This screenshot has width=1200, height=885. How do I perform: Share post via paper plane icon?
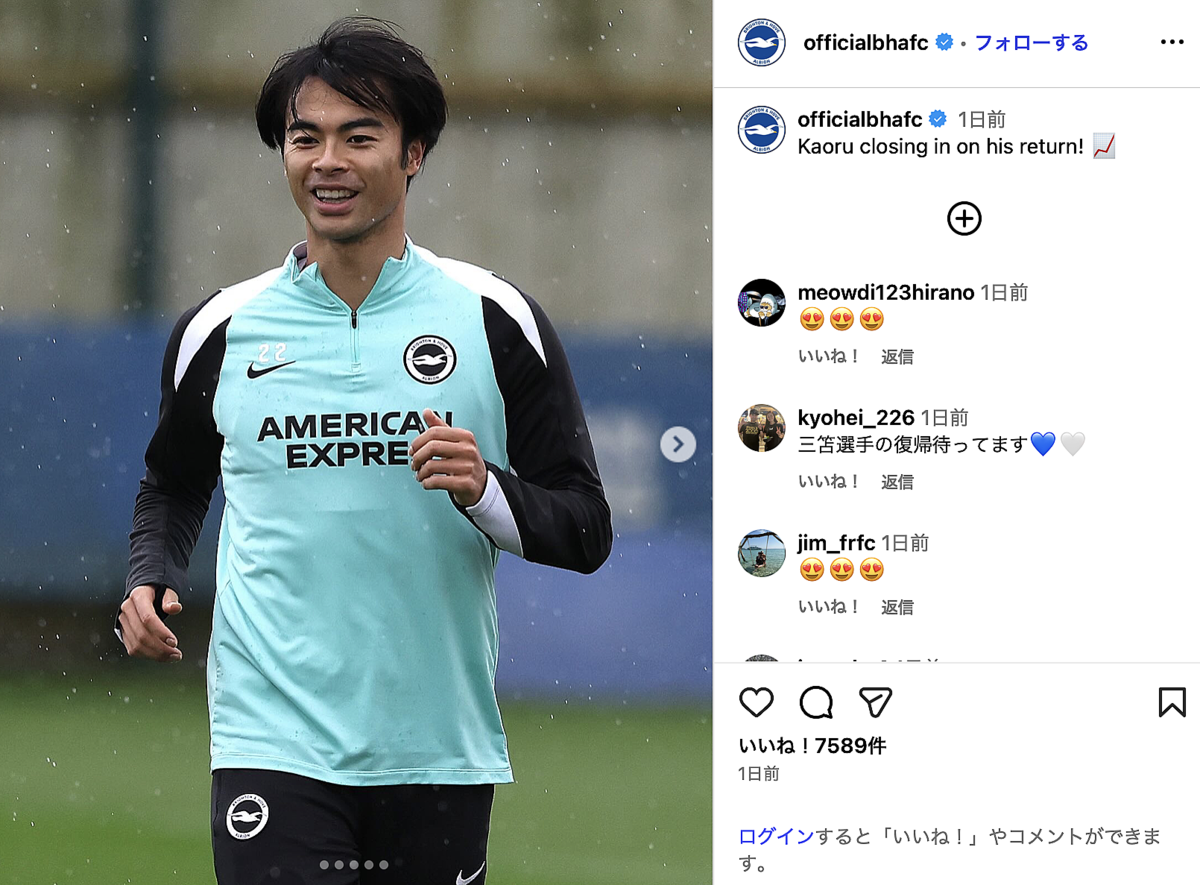[x=875, y=703]
